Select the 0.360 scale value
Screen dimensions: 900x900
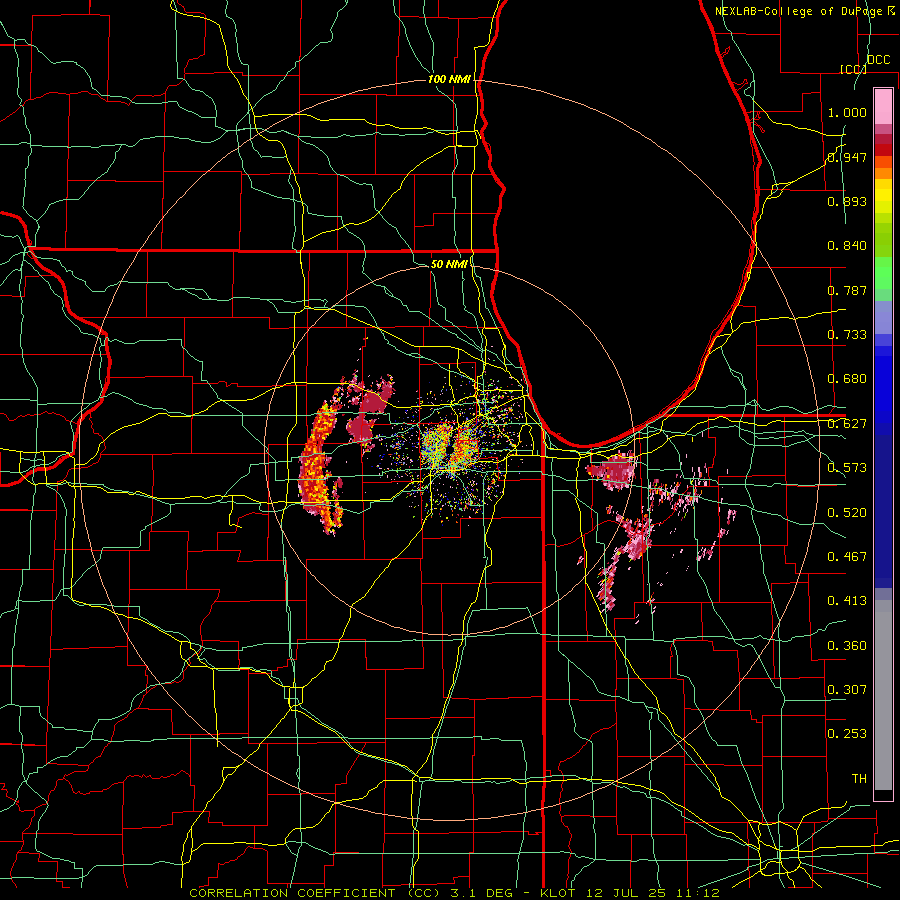click(x=847, y=646)
